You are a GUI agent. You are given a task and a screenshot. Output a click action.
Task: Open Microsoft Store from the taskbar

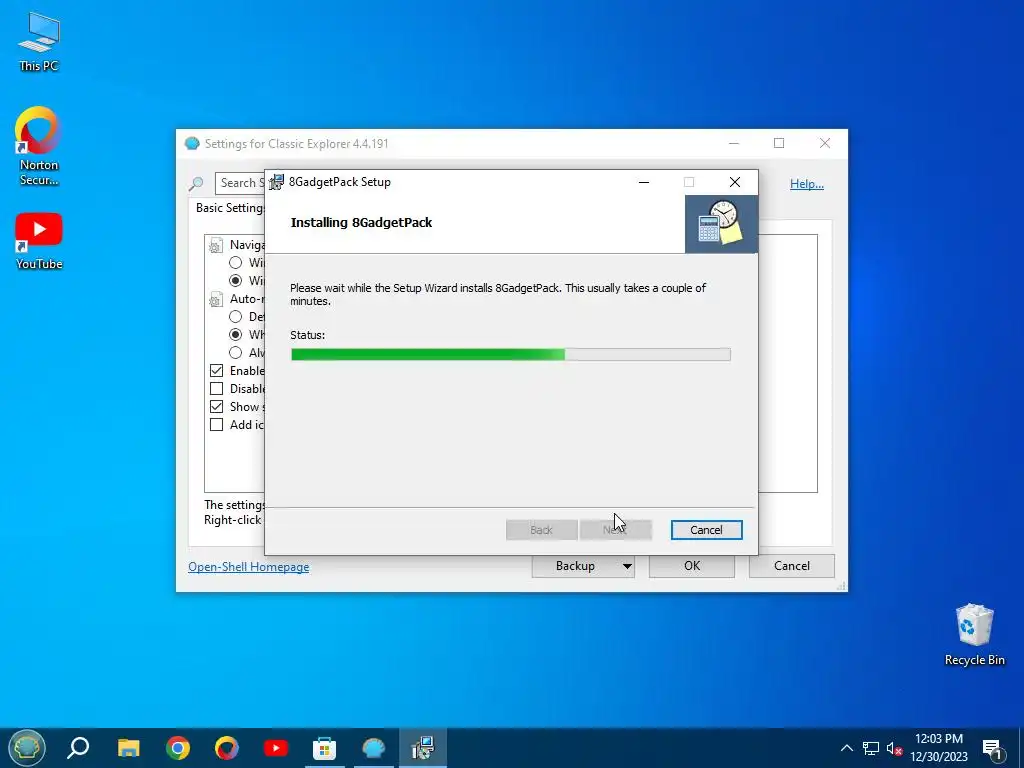[x=325, y=748]
